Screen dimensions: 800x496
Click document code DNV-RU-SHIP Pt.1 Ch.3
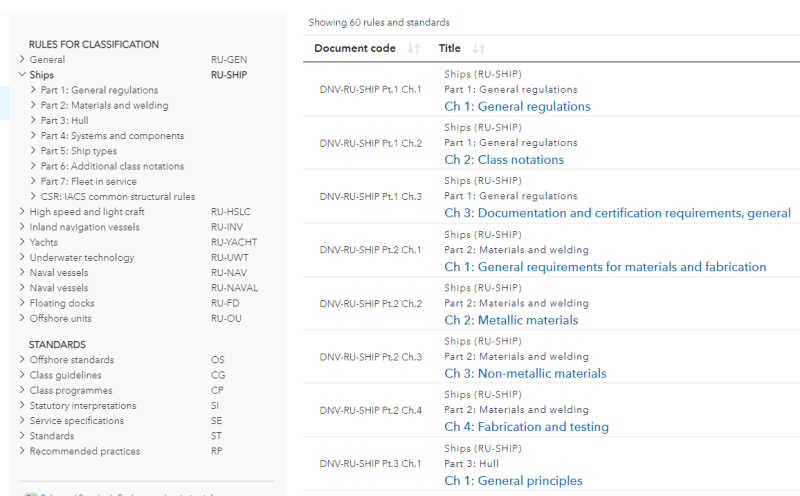pyautogui.click(x=370, y=196)
